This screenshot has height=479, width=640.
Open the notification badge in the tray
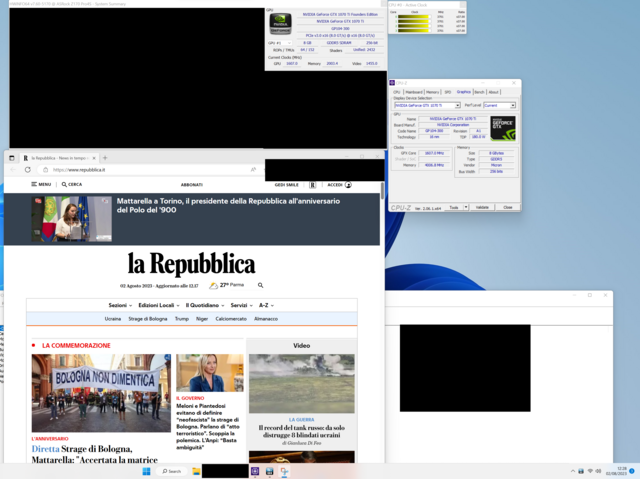(632, 471)
